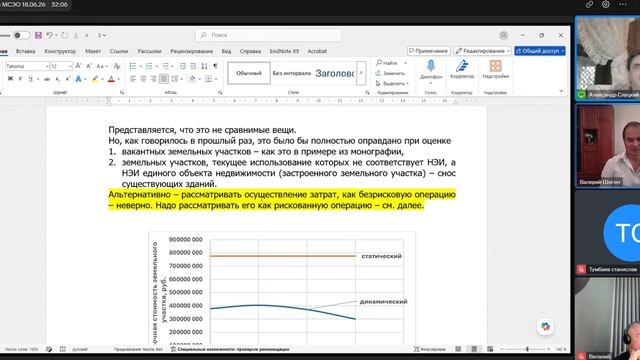Open the user account avatar
The image size is (640, 360).
(503, 35)
